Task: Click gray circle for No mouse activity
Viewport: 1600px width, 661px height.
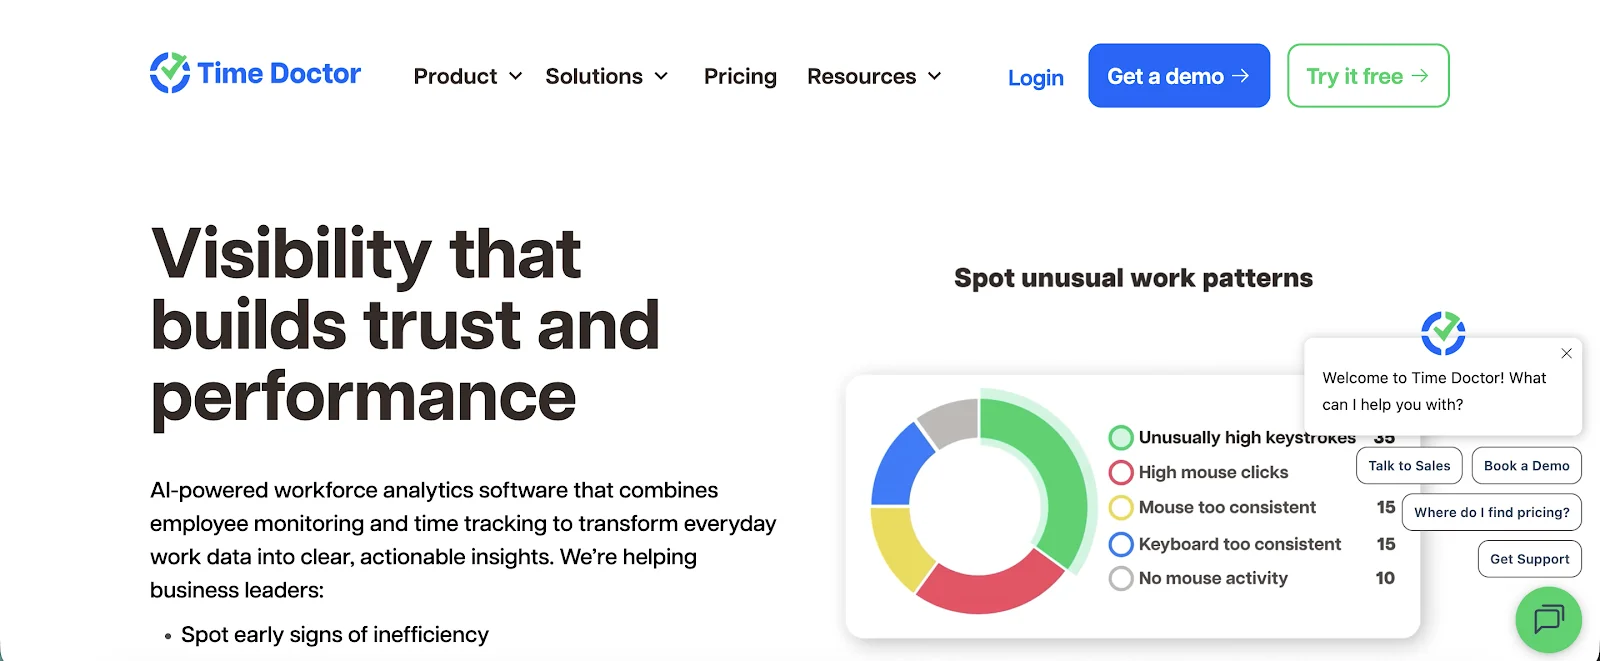Action: (x=1121, y=578)
